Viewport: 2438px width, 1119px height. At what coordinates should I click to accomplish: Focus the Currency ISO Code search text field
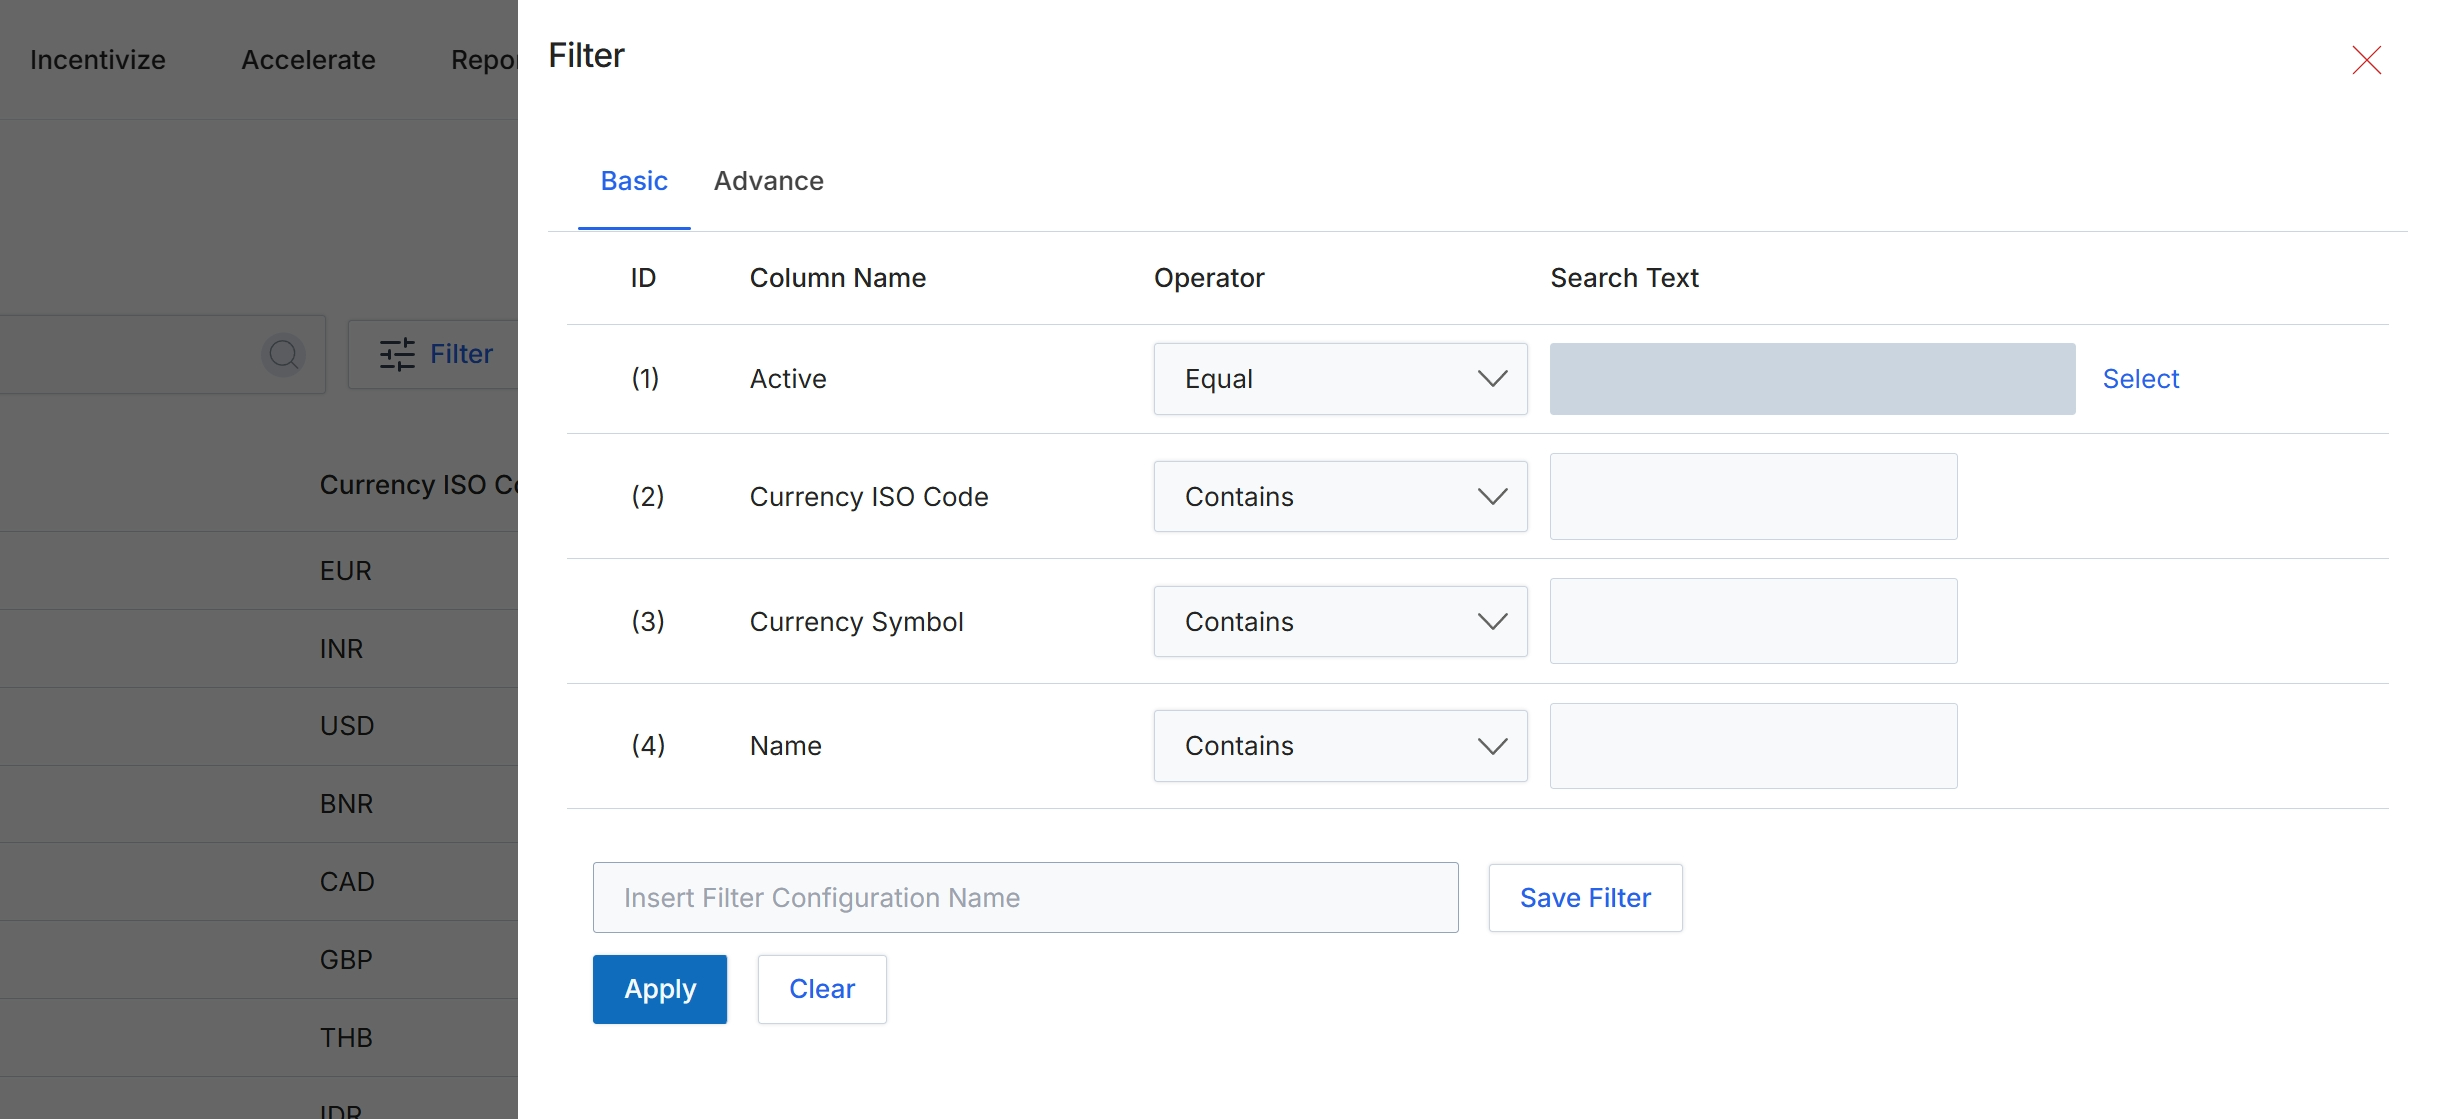(1753, 496)
